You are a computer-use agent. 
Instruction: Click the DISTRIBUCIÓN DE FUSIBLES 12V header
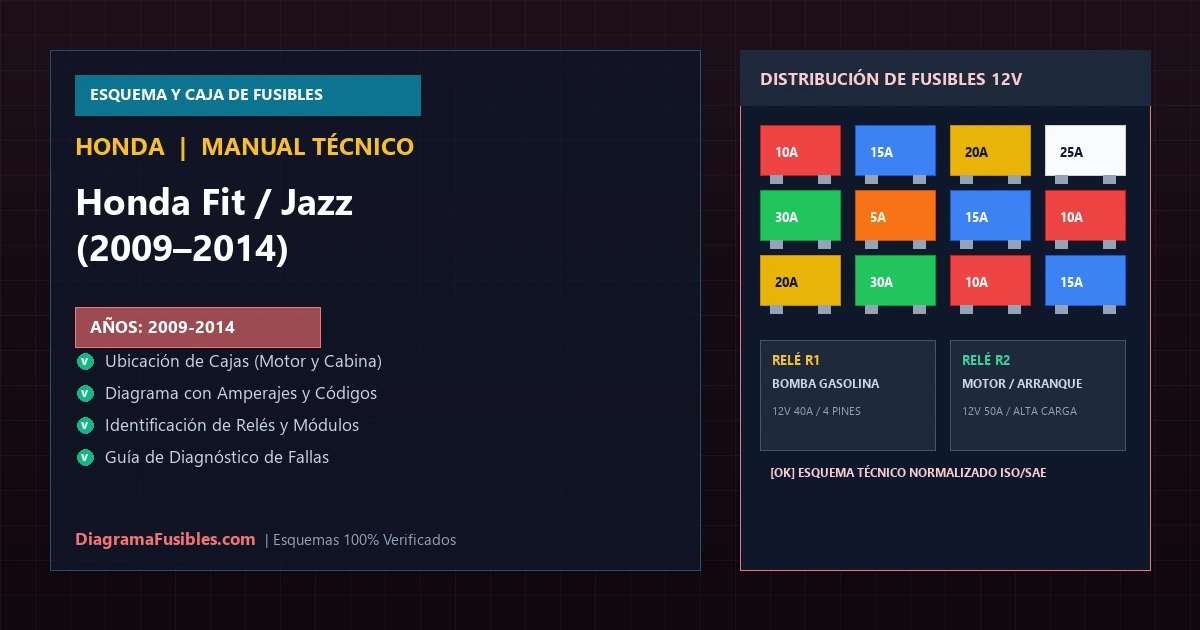(945, 78)
